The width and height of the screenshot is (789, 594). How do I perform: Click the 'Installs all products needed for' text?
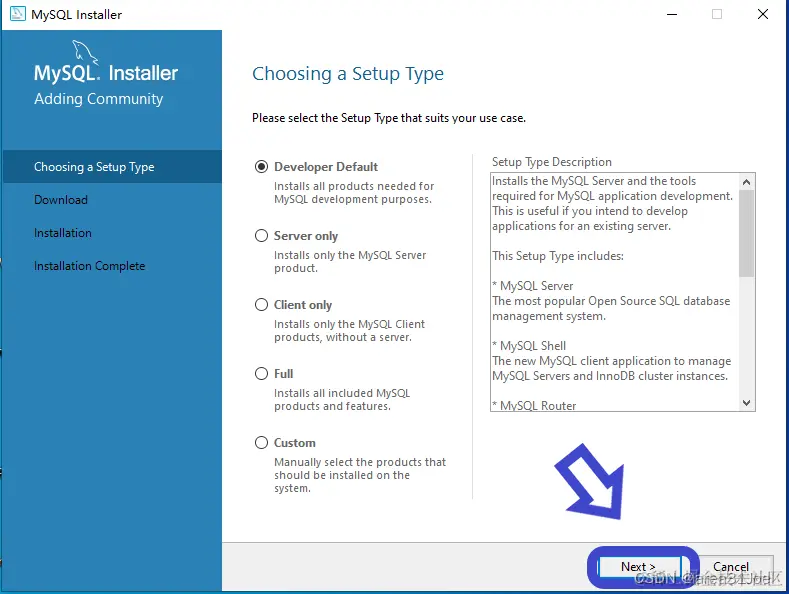354,193
